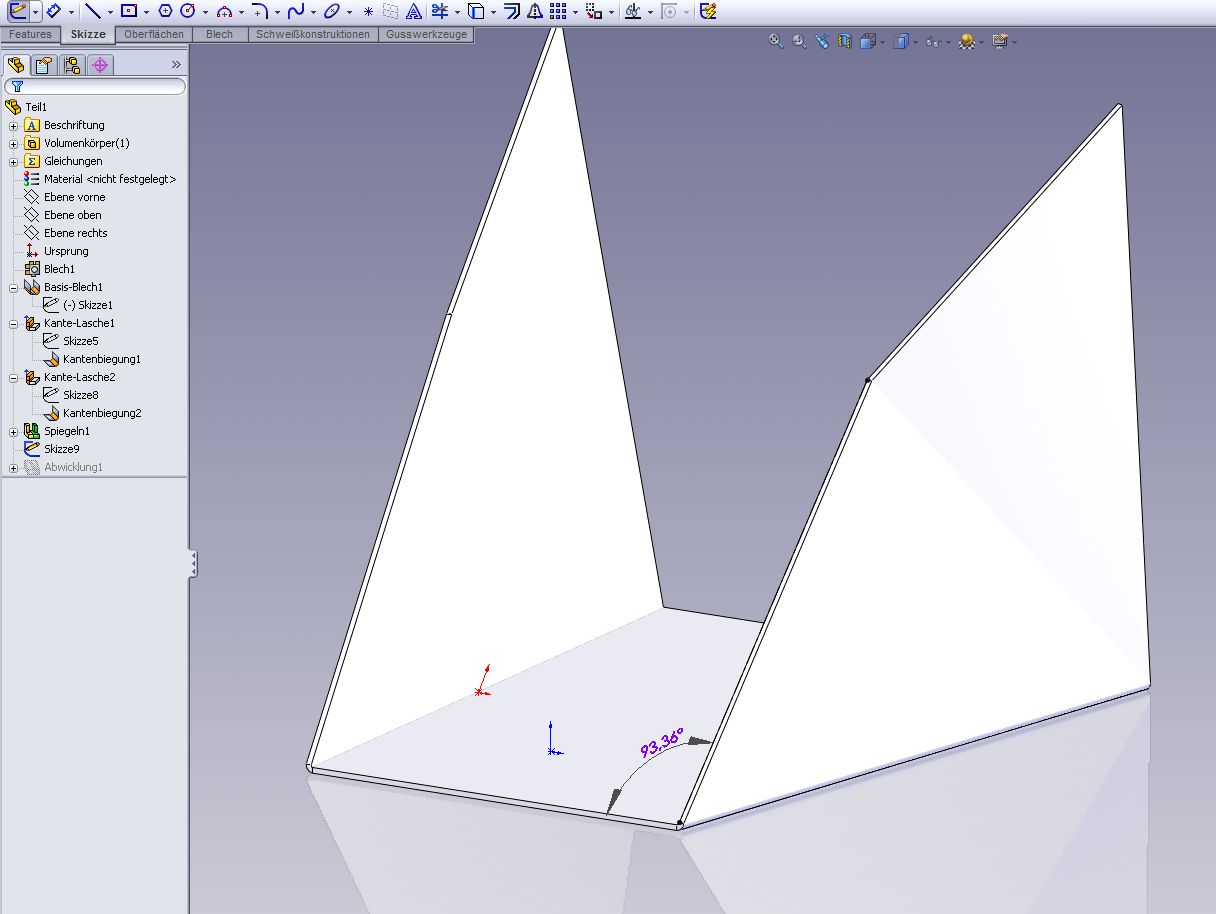This screenshot has width=1216, height=914.
Task: Switch to the Schweißkonstruktionen tab
Action: (x=313, y=34)
